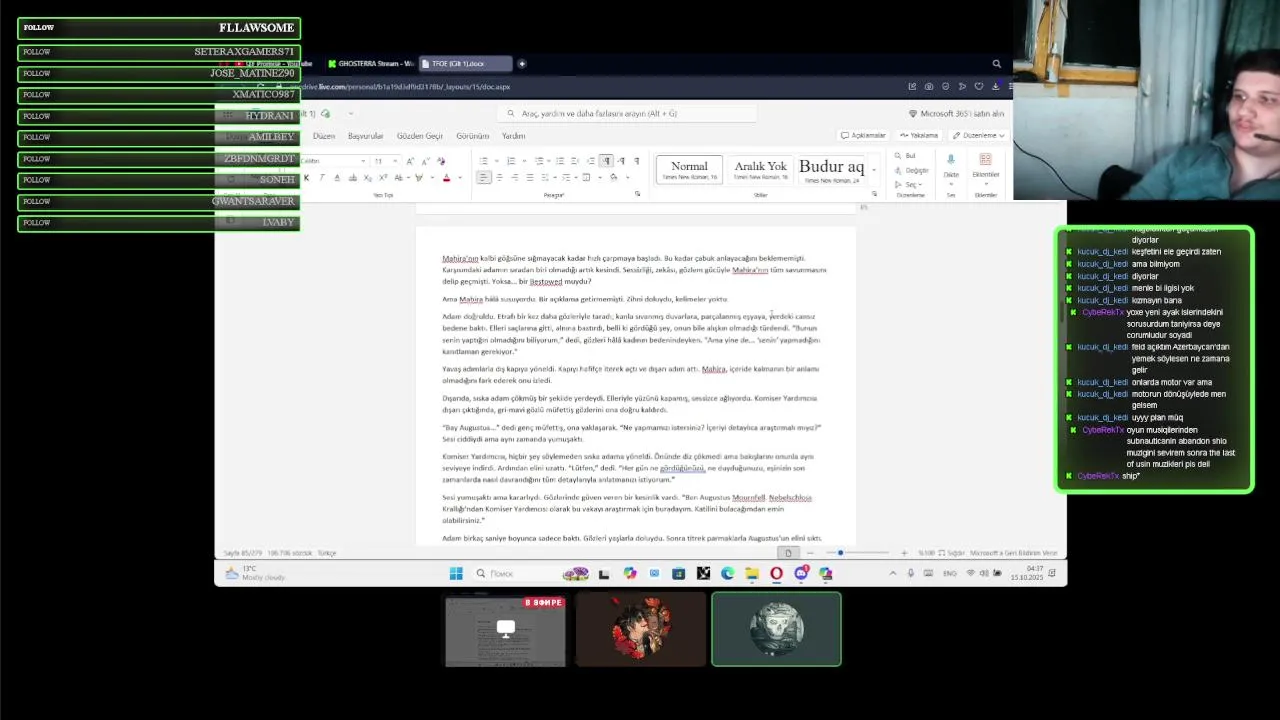Open File Explorer from taskbar
The image size is (1280, 720).
[x=751, y=573]
